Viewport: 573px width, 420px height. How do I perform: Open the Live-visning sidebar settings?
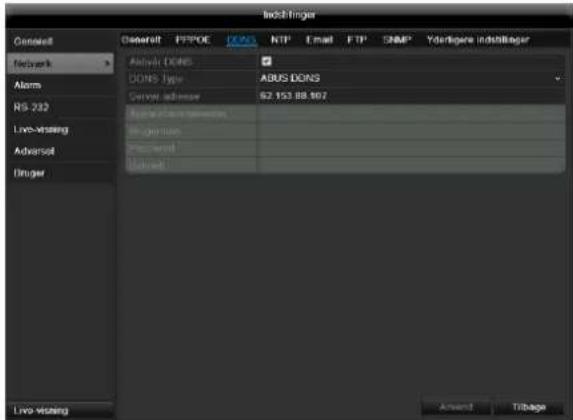(x=60, y=129)
